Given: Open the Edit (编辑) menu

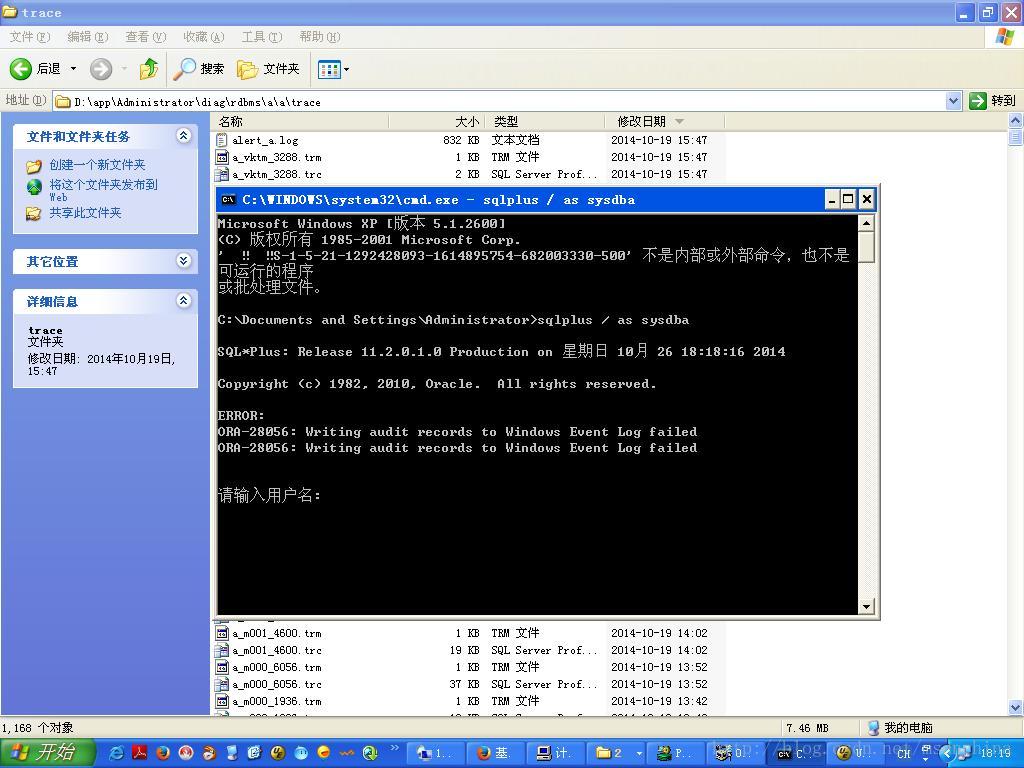Looking at the screenshot, I should click(x=88, y=37).
